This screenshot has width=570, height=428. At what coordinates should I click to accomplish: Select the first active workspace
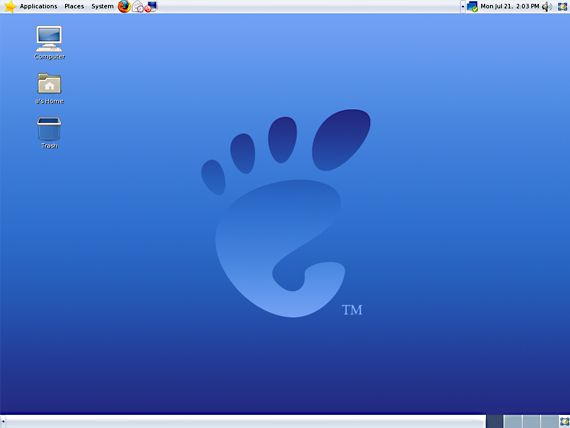click(x=494, y=421)
